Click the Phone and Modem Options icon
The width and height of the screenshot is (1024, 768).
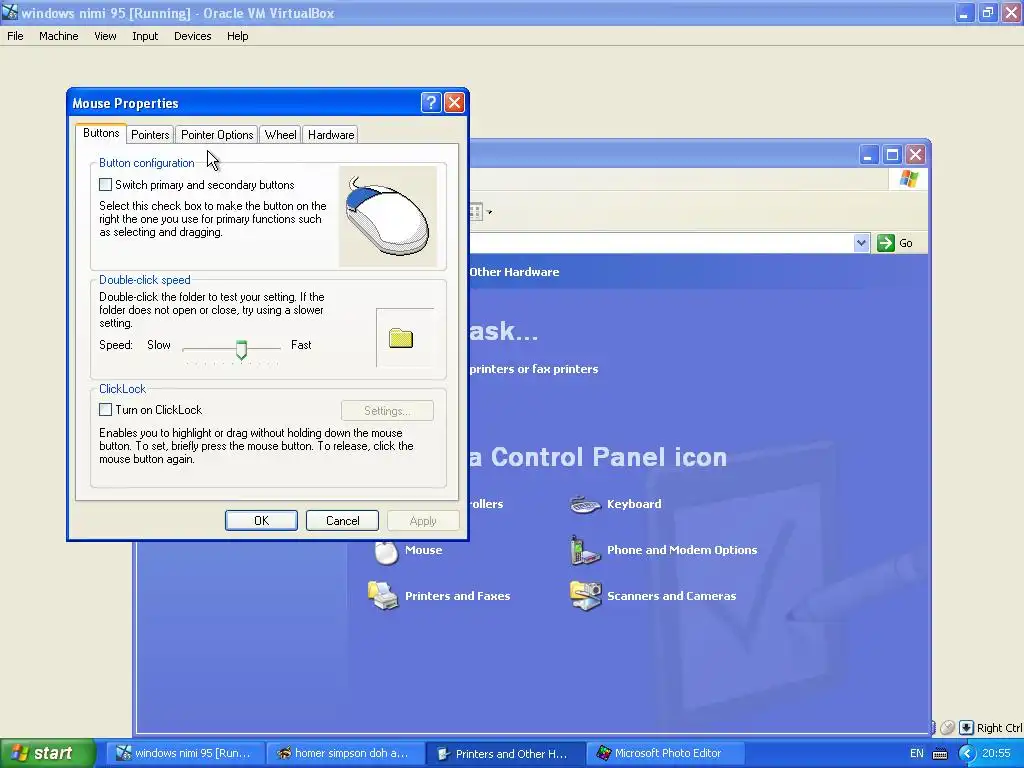pos(585,550)
